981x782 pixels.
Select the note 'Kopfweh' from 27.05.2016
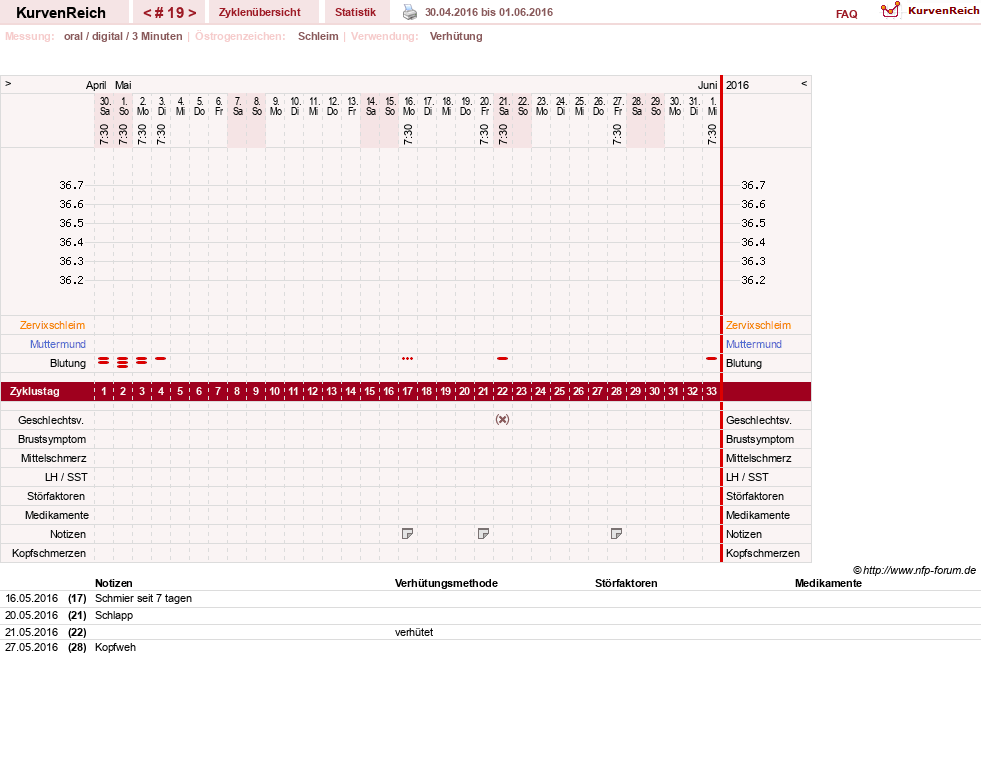(x=115, y=647)
